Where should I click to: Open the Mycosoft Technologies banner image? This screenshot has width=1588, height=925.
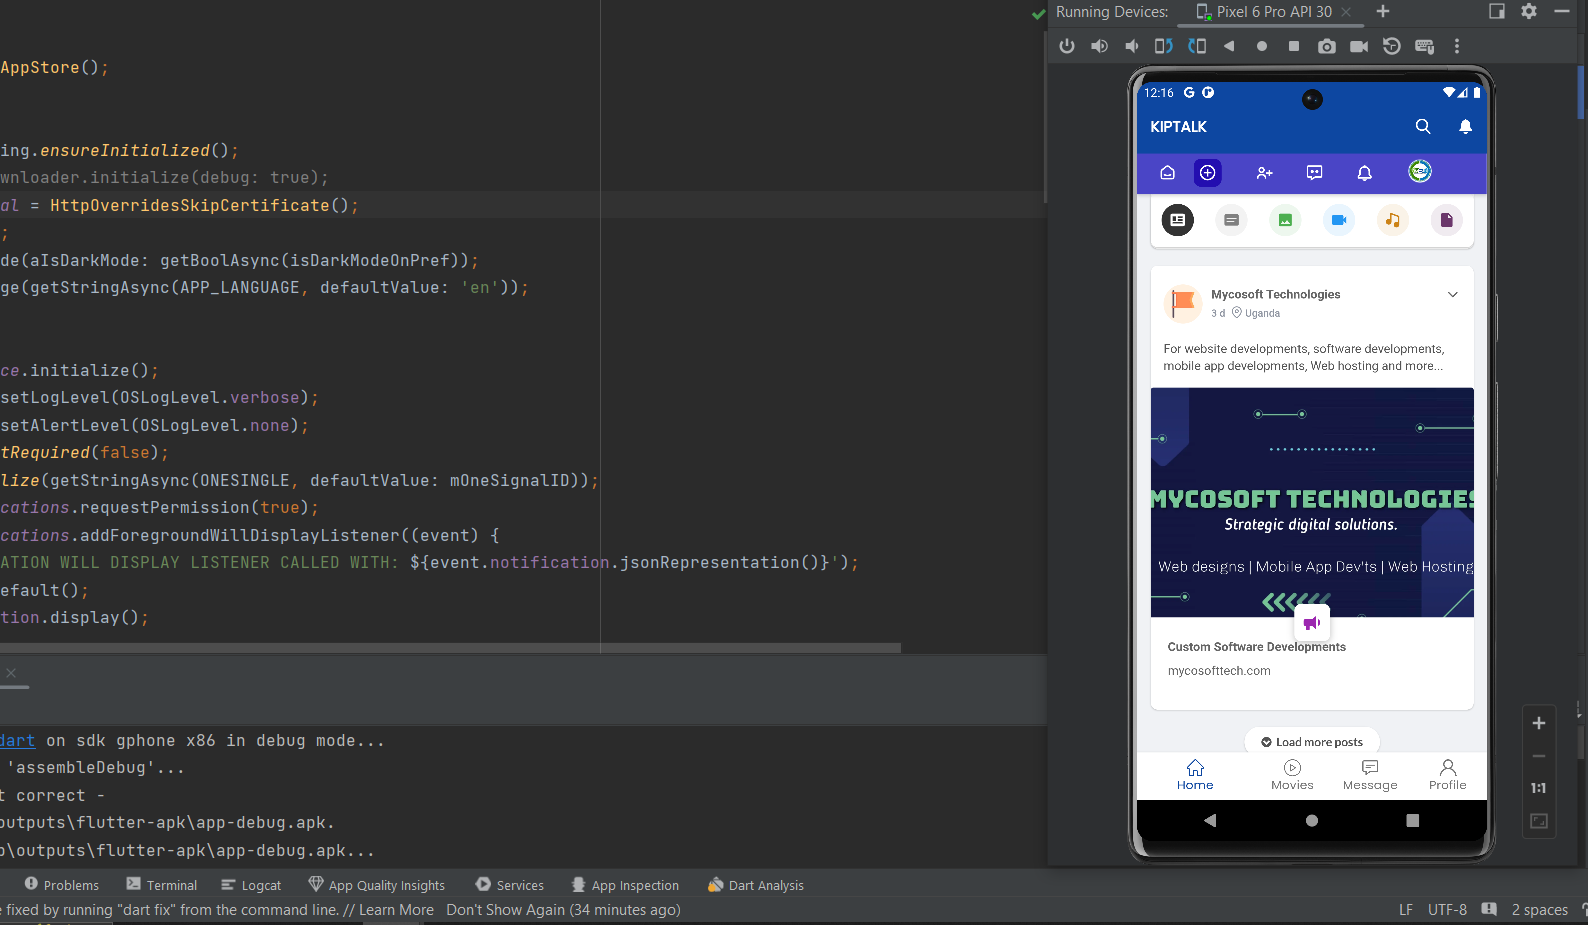[x=1312, y=502]
